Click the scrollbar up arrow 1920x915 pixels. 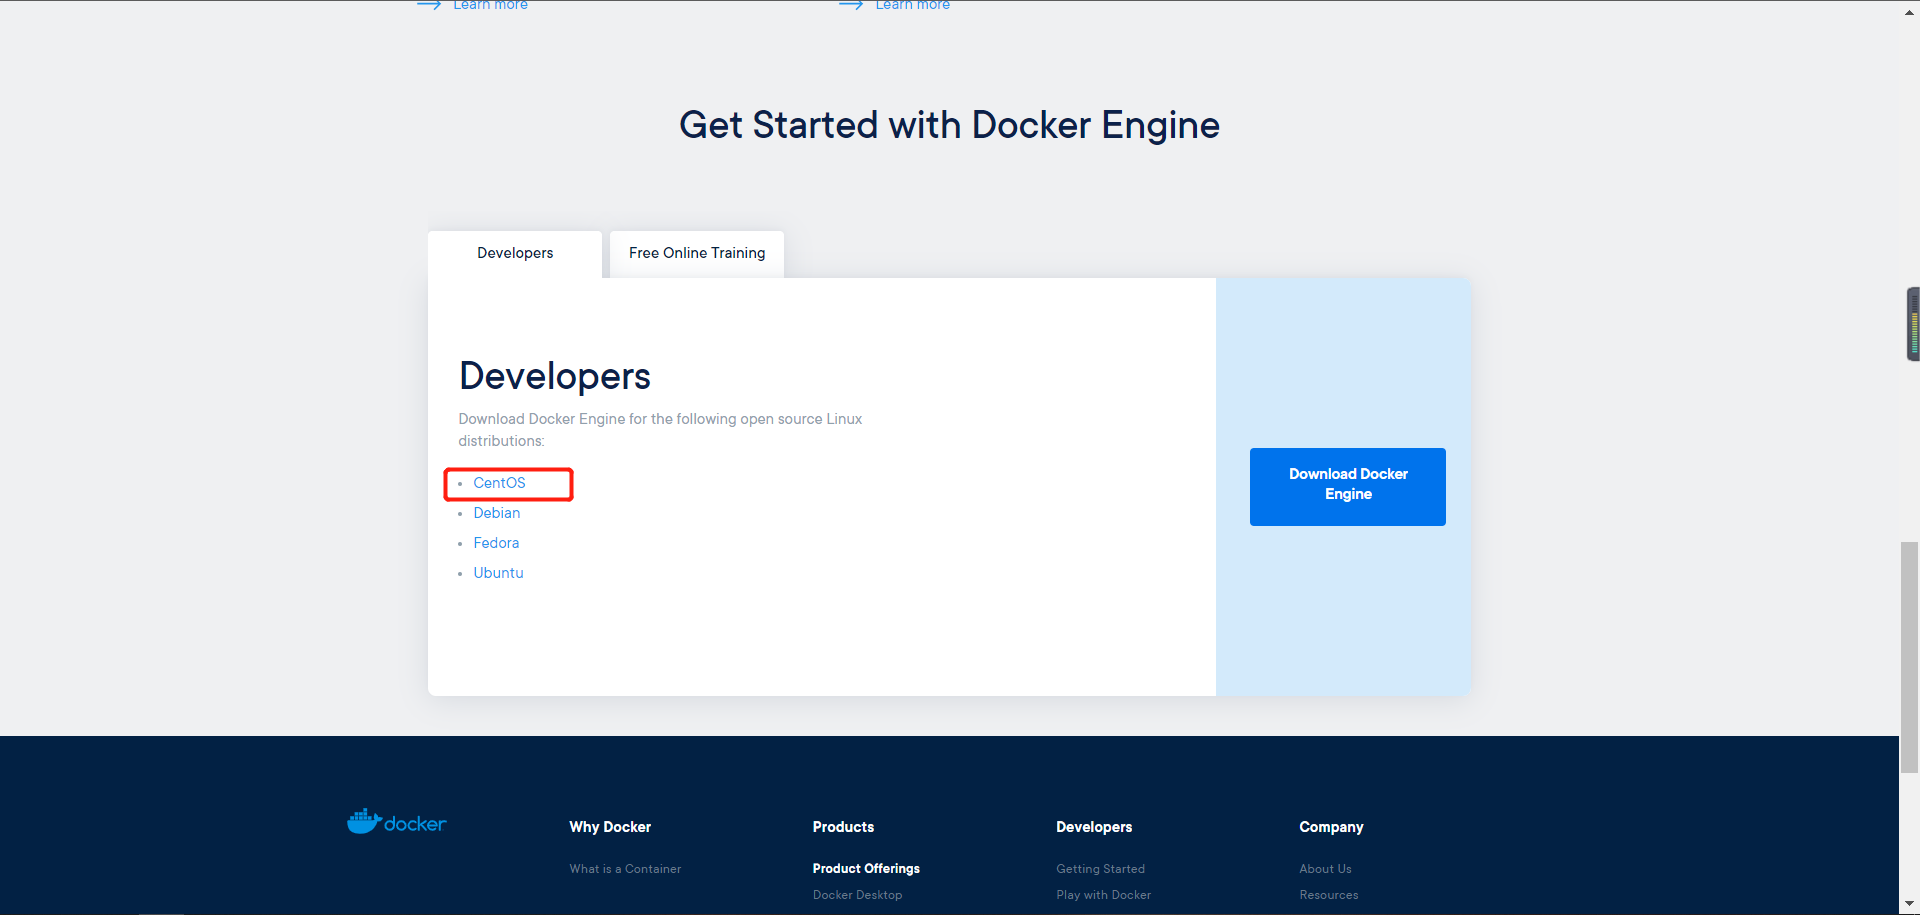pyautogui.click(x=1909, y=12)
